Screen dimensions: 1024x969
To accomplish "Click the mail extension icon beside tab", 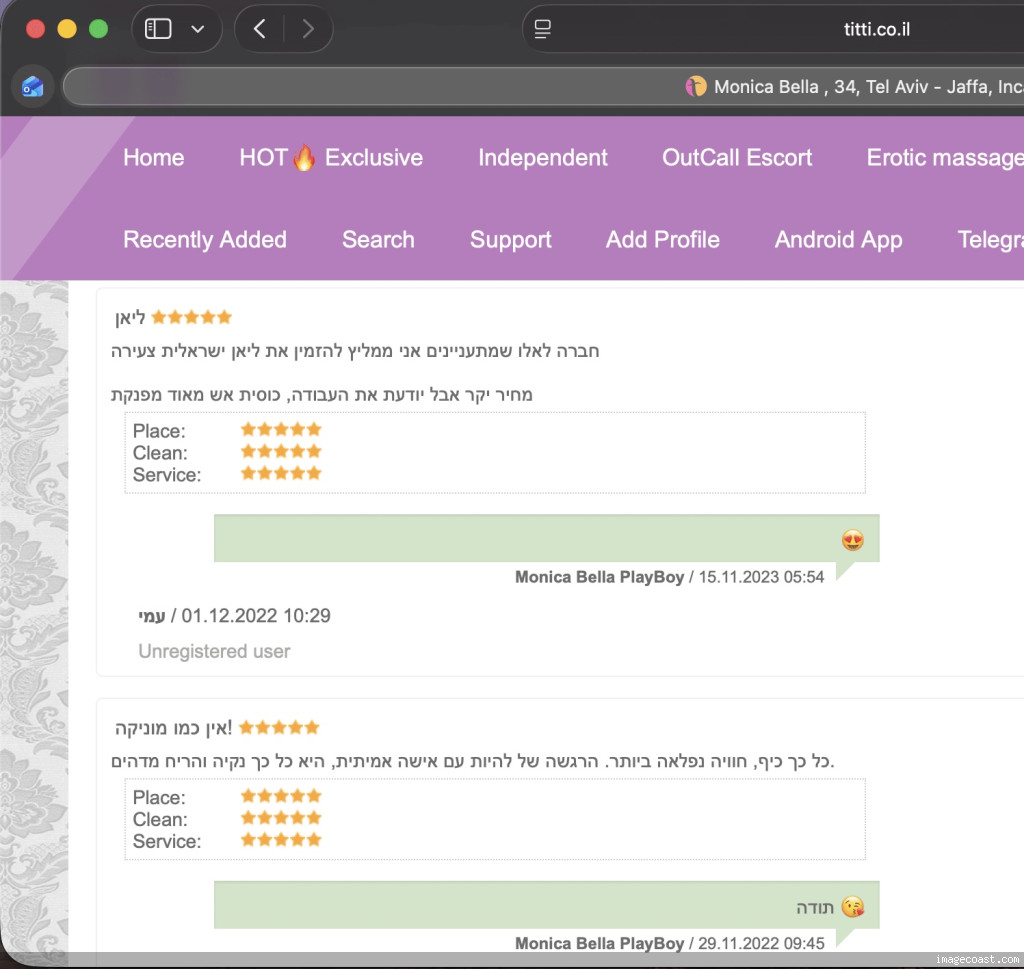I will click(x=33, y=87).
